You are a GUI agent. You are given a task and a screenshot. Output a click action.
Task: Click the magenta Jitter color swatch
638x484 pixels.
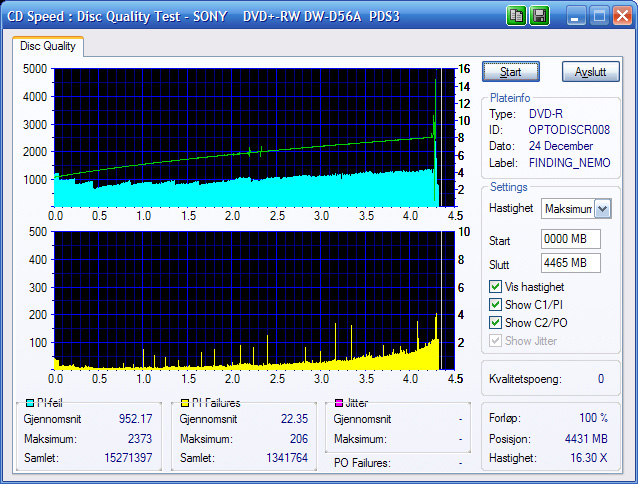pos(339,403)
